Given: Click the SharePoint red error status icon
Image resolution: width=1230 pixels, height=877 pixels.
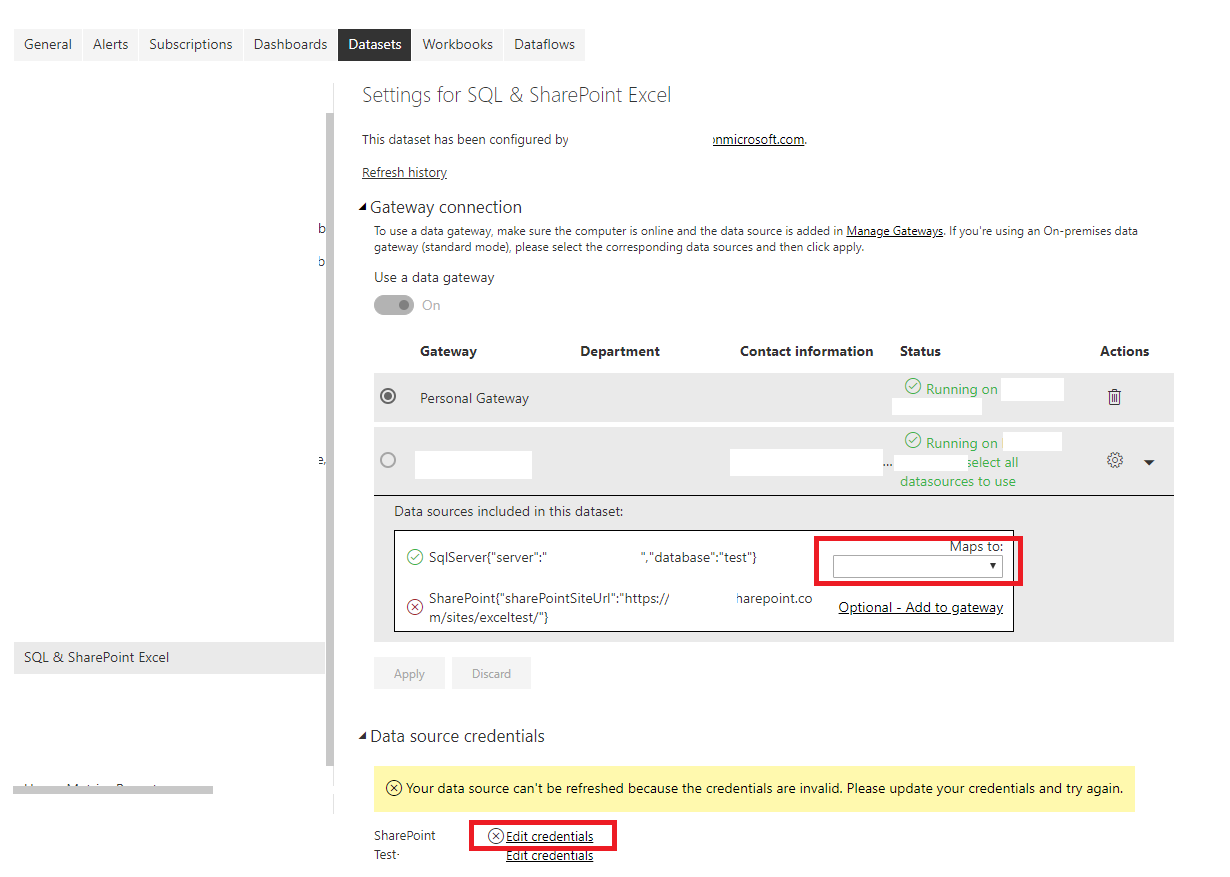Looking at the screenshot, I should (414, 607).
